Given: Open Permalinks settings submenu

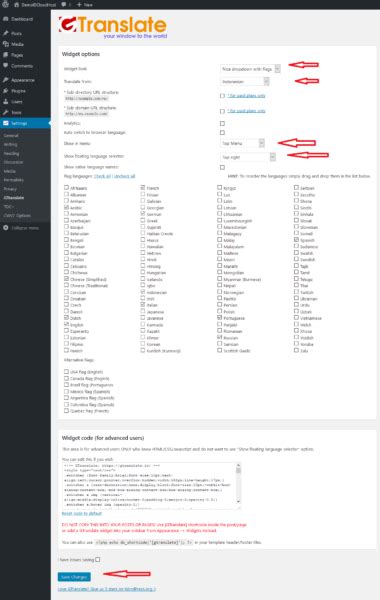Looking at the screenshot, I should tap(14, 180).
